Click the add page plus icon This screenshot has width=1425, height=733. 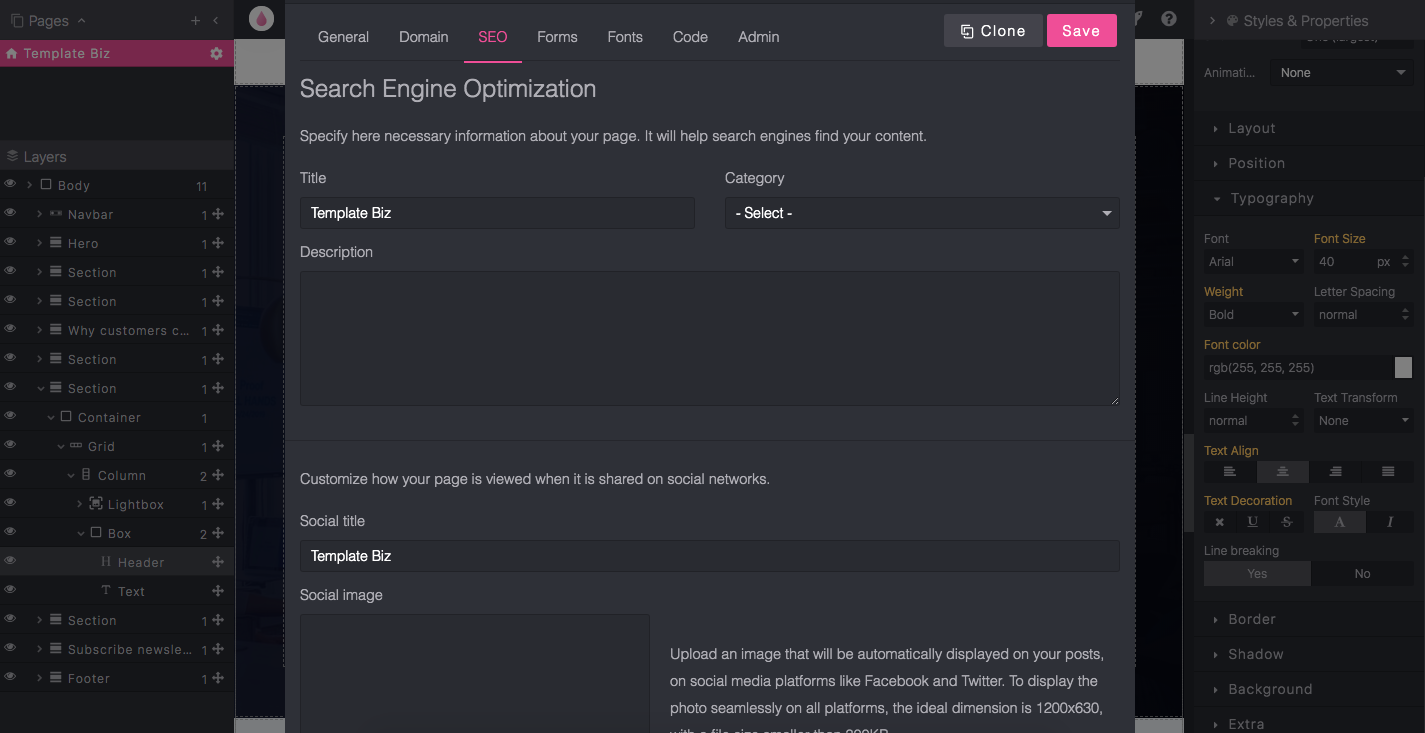(x=196, y=20)
